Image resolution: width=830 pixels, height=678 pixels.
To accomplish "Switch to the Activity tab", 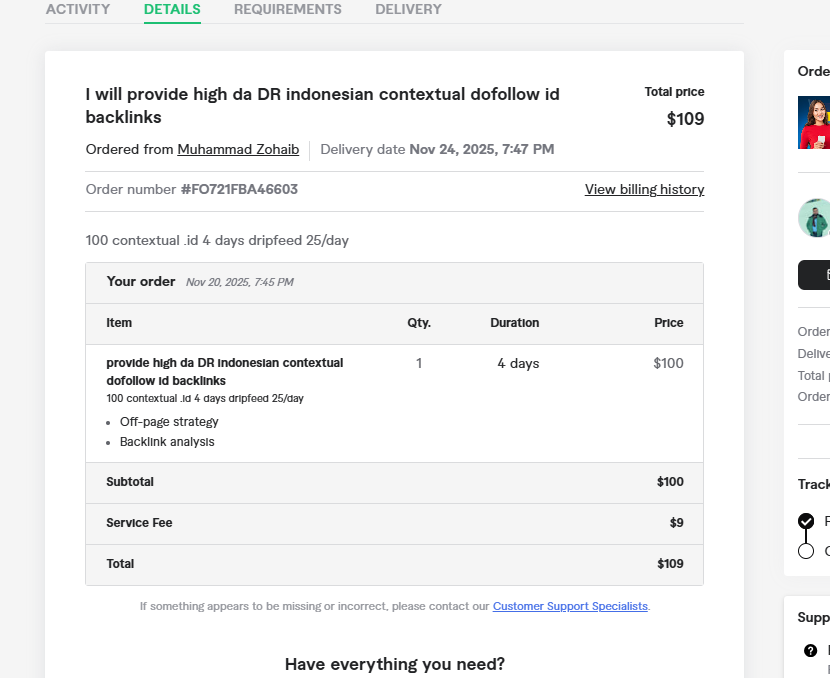I will 78,10.
